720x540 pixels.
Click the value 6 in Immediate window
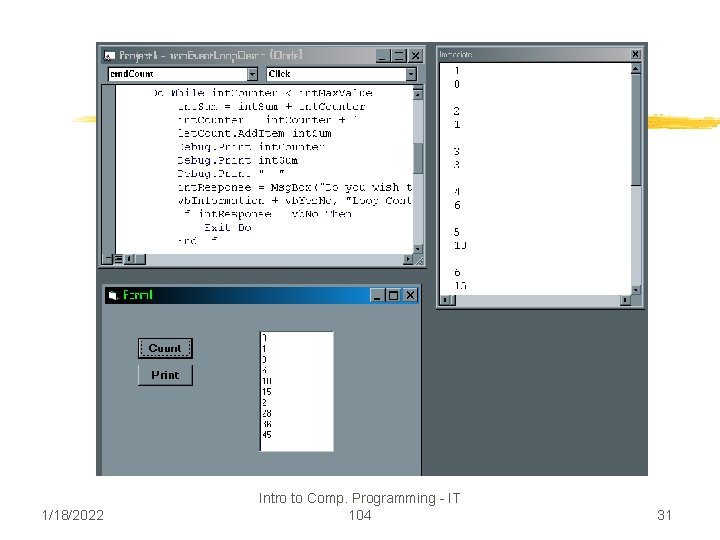click(x=457, y=205)
